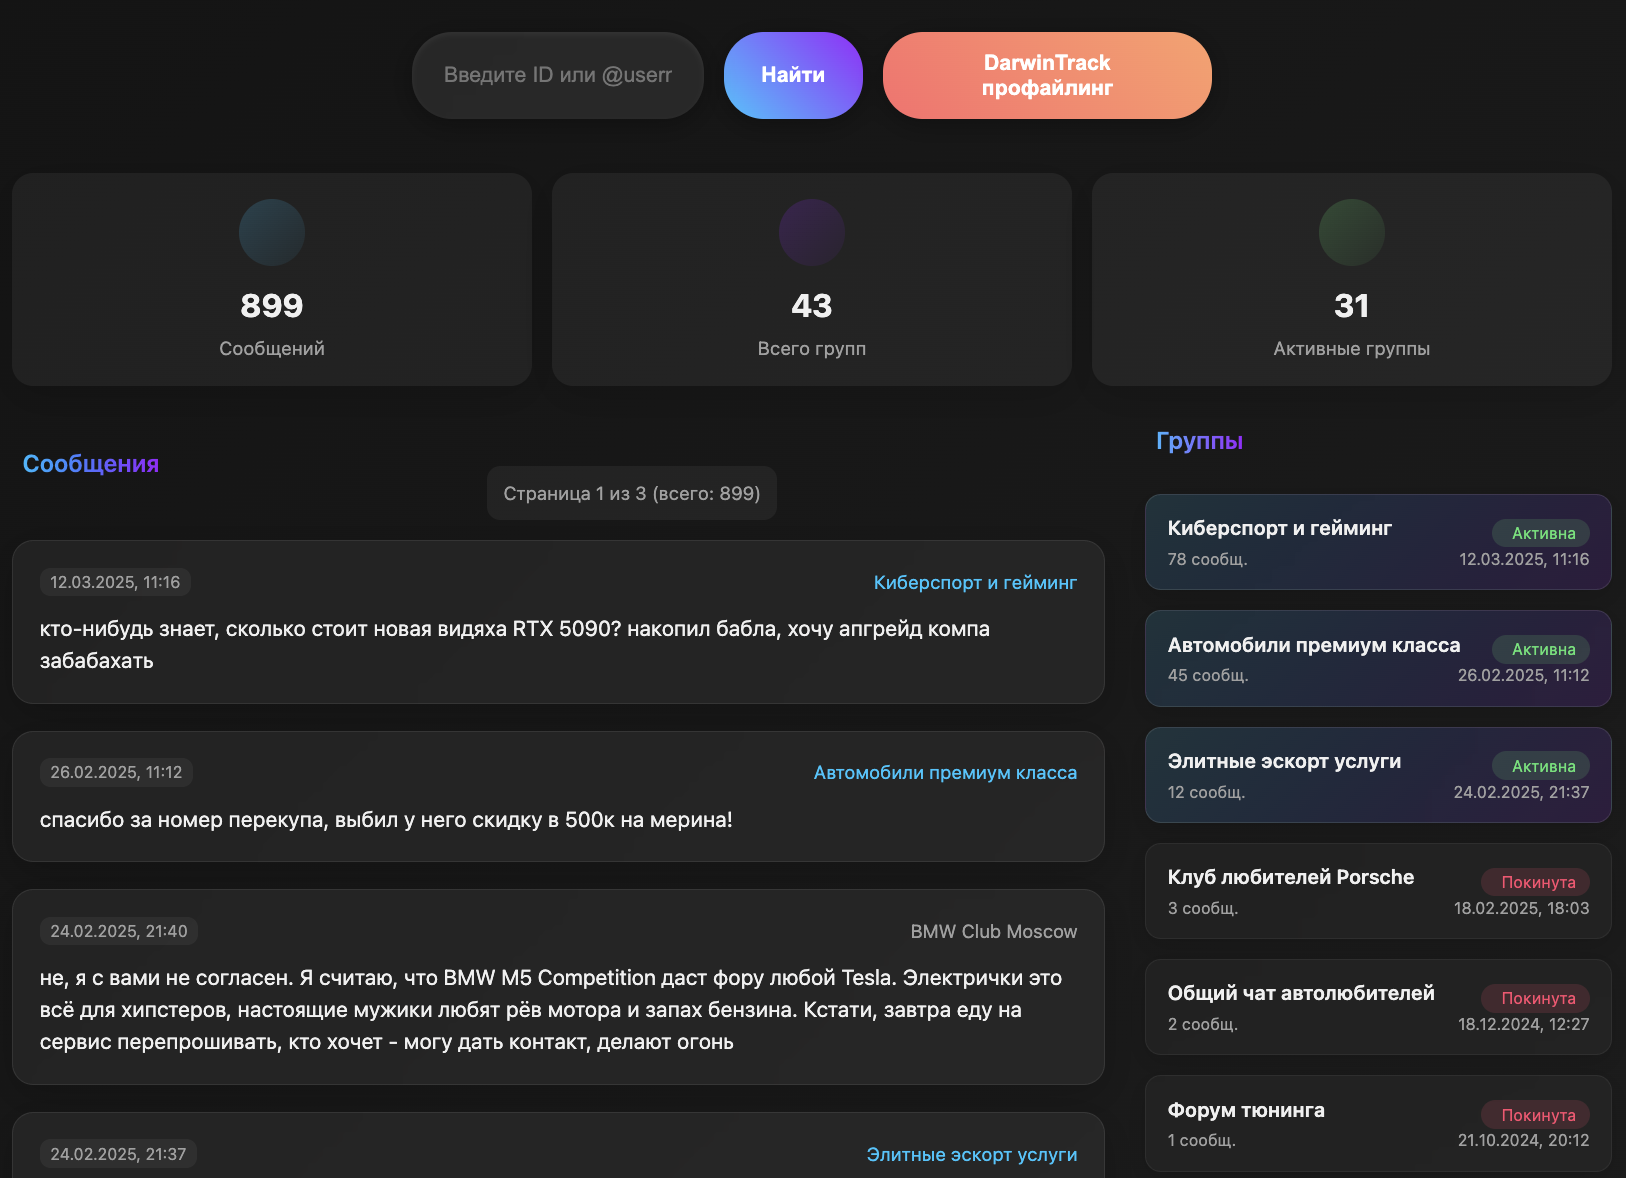Select the RTX 5090 message text
This screenshot has width=1626, height=1178.
pyautogui.click(x=515, y=645)
